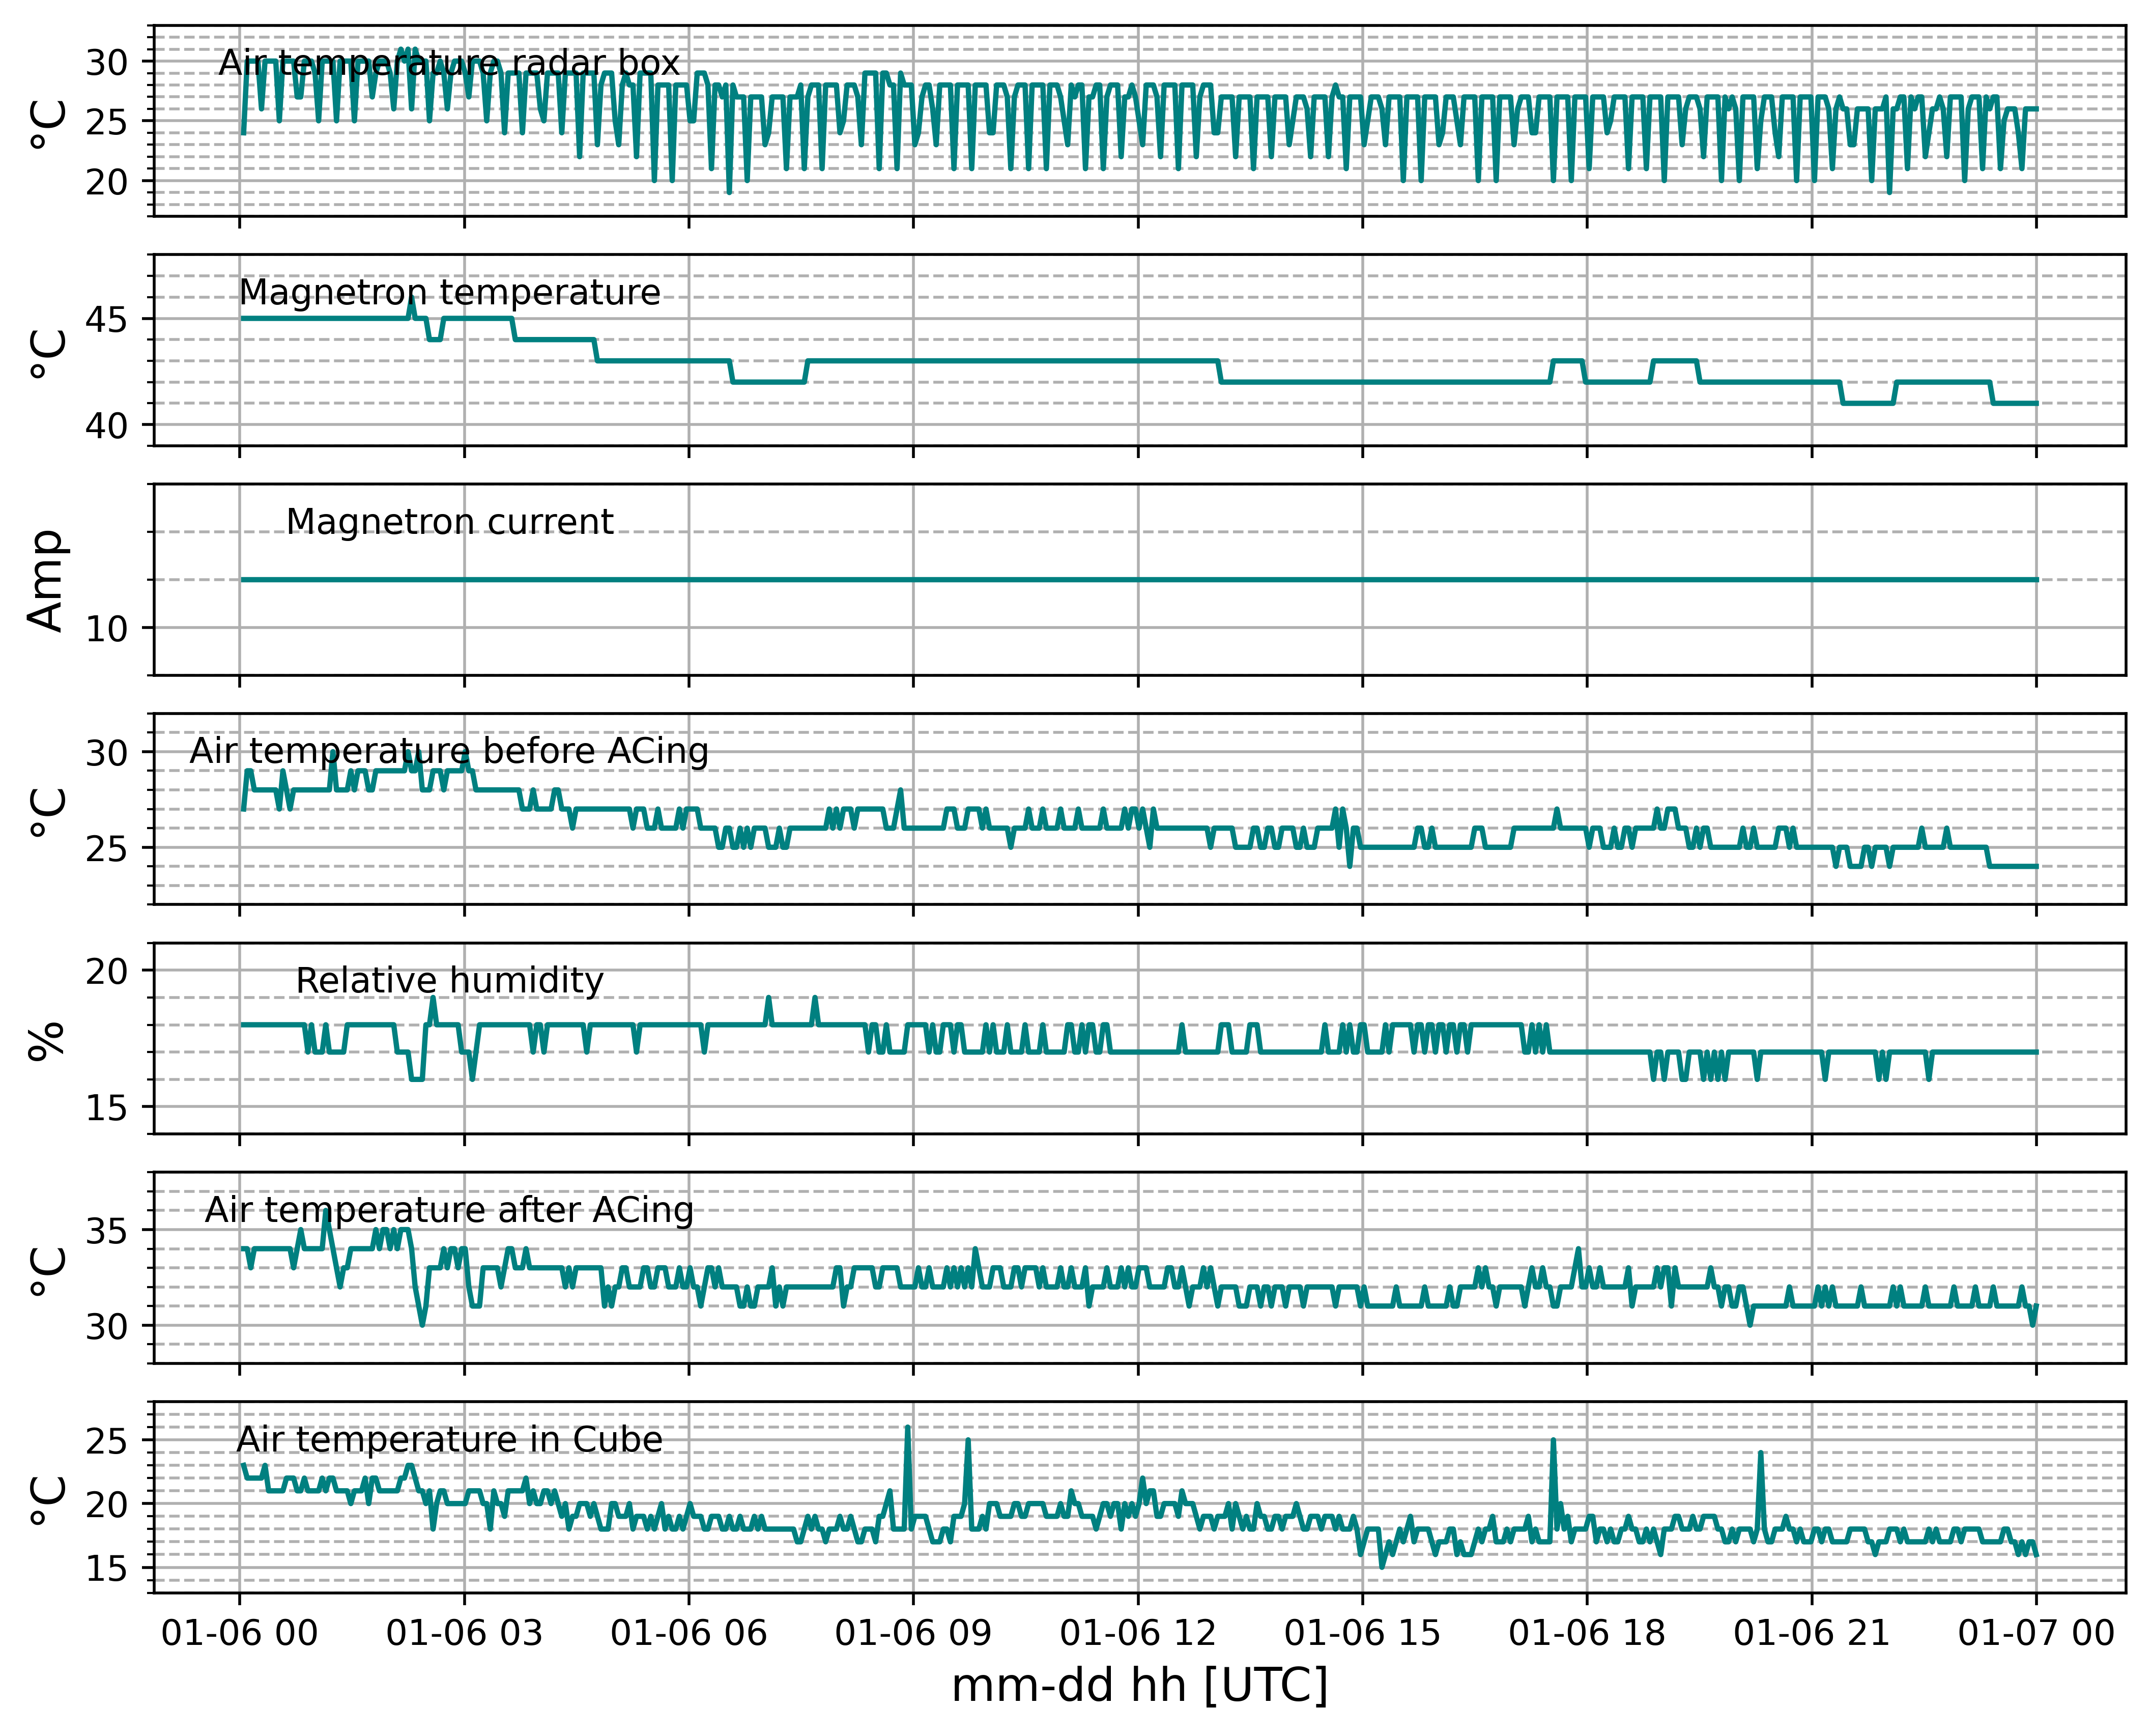2151x1736 pixels.
Task: Click the "30" tick of the radar box panel
Action: tap(106, 62)
